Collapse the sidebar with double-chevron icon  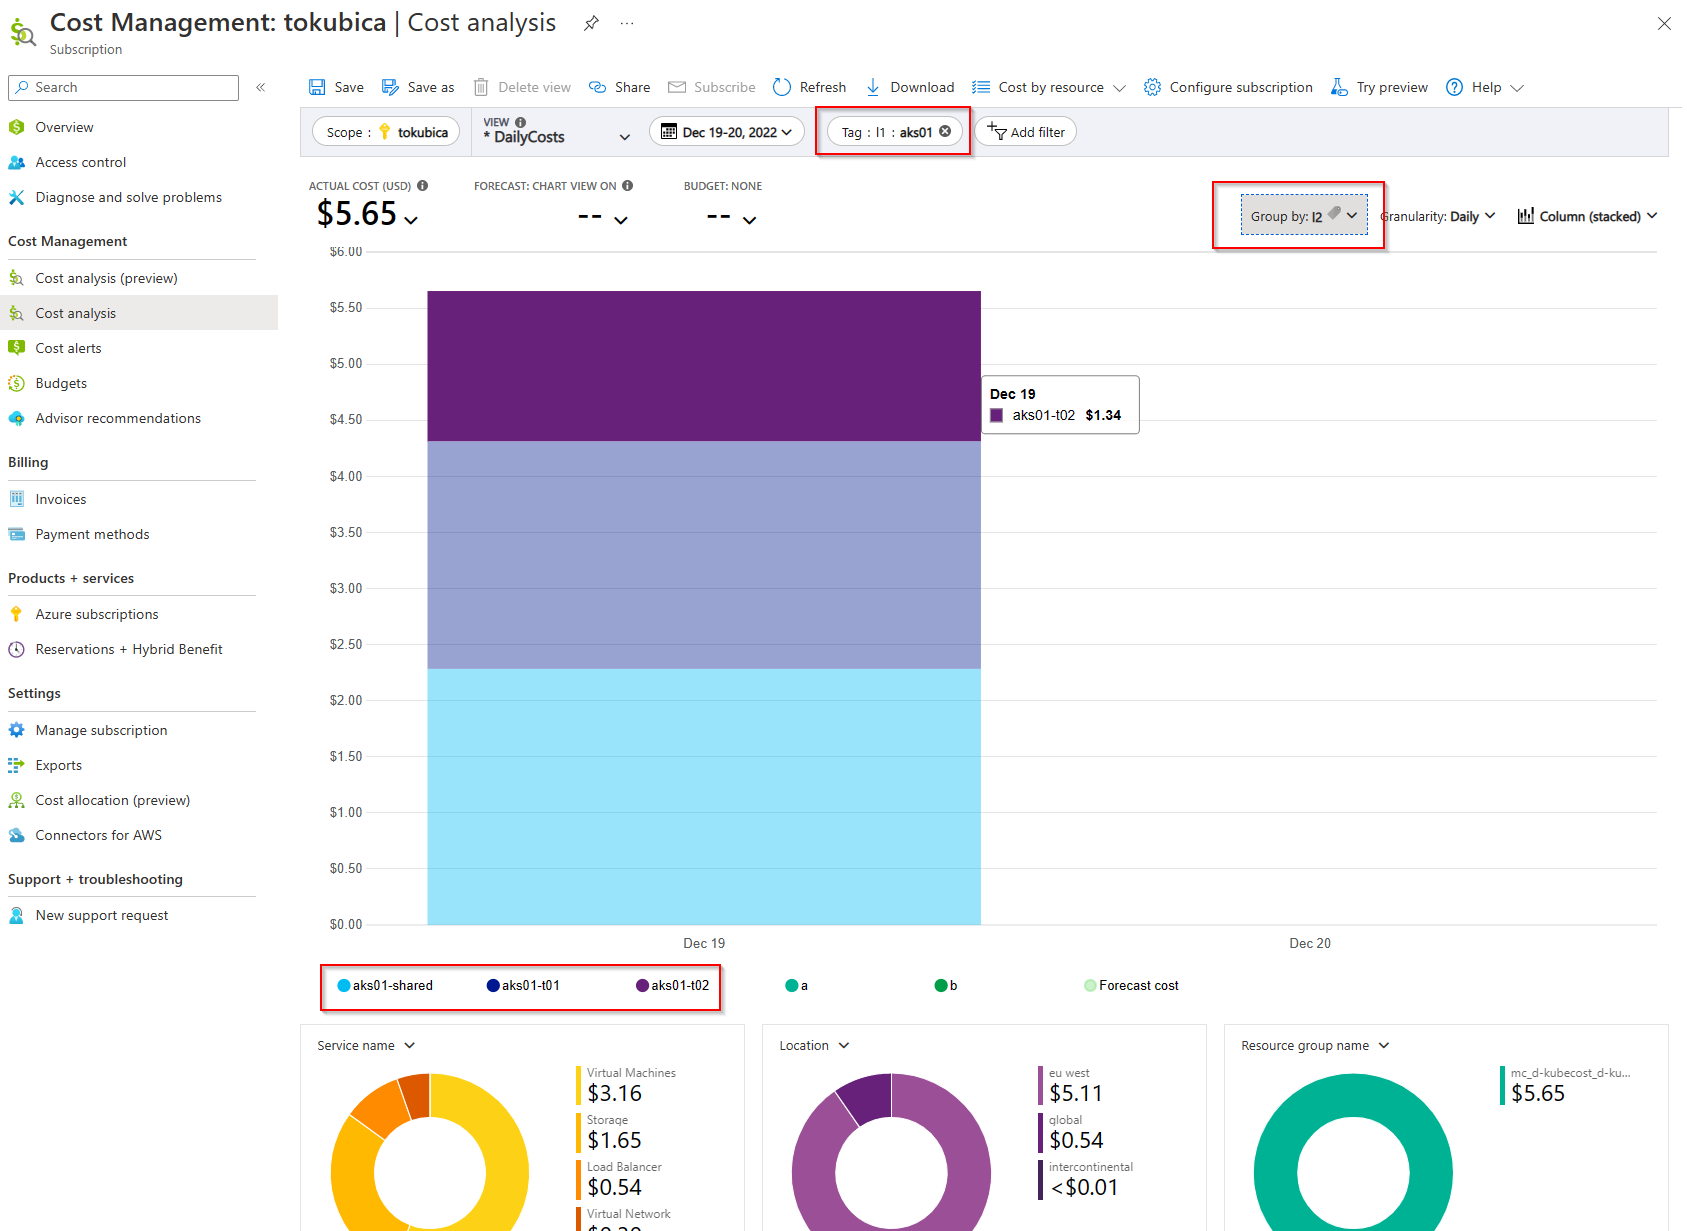coord(260,87)
